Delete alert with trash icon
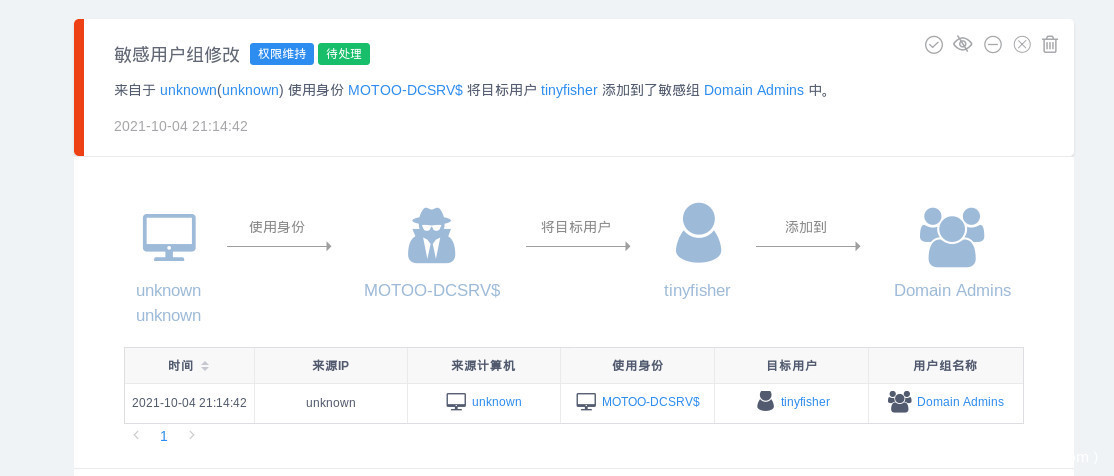The height and width of the screenshot is (476, 1114). coord(1050,44)
